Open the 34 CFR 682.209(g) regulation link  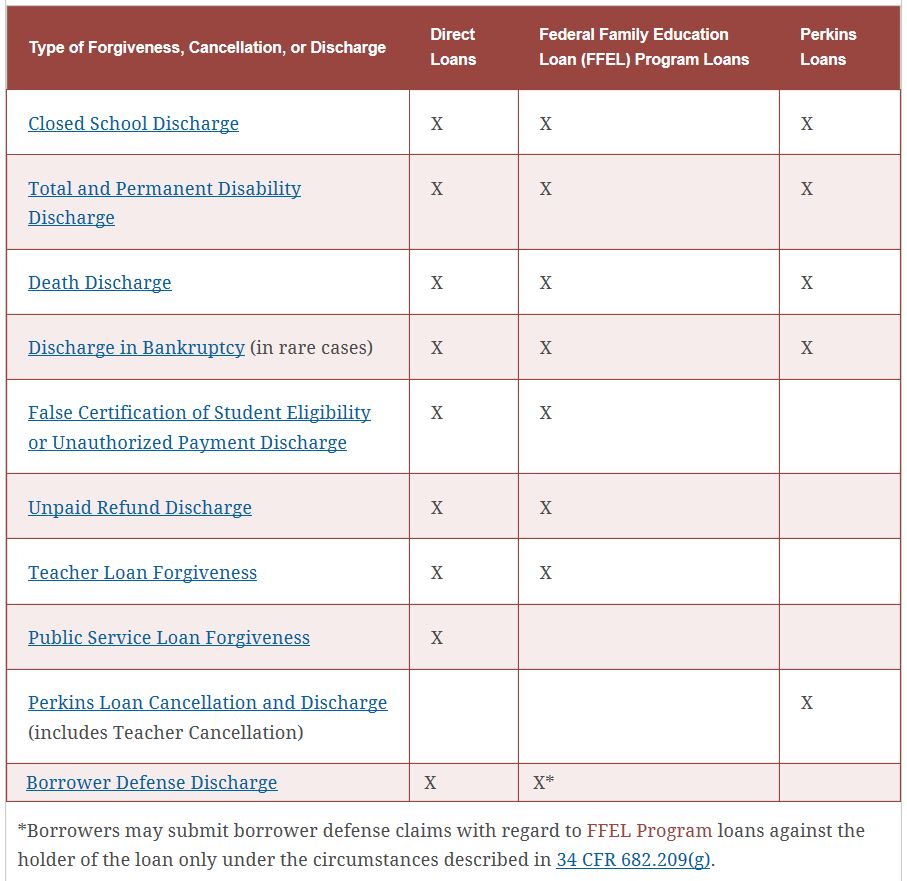click(633, 860)
